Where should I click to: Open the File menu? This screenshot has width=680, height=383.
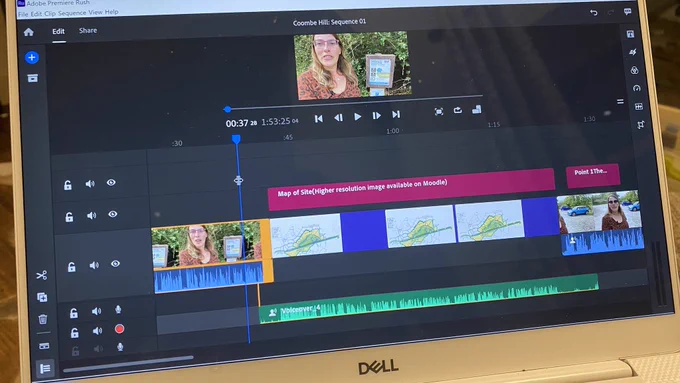pos(23,14)
